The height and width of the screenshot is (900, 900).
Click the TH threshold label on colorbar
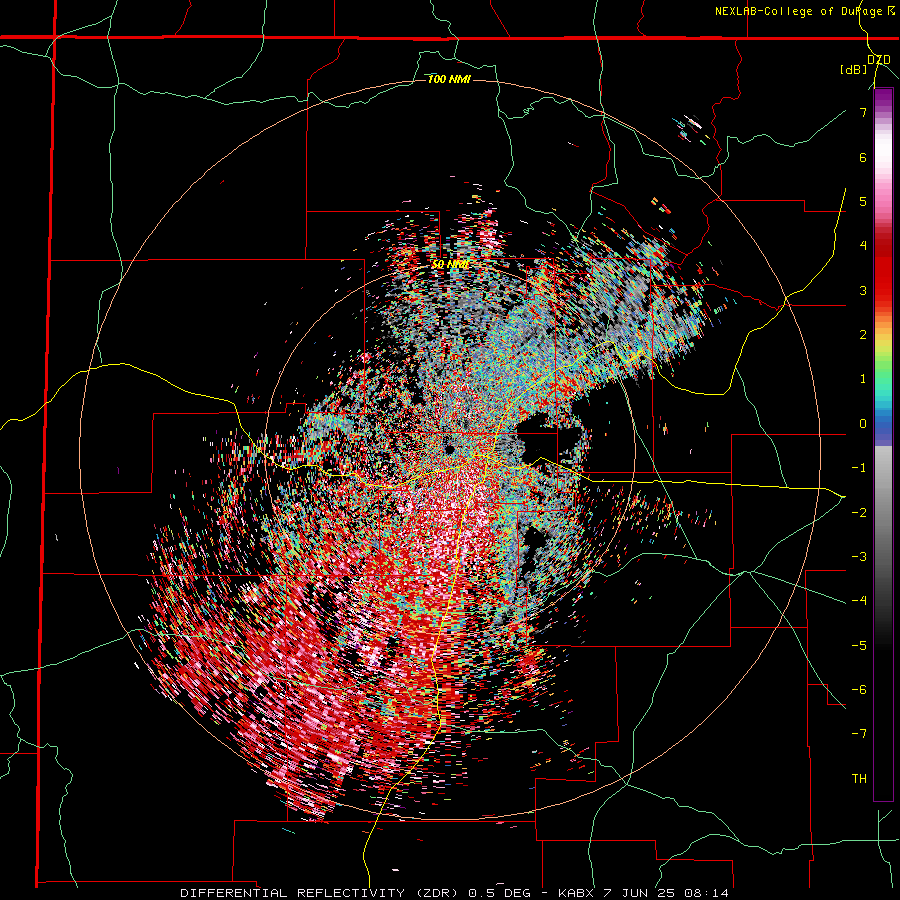tap(859, 778)
